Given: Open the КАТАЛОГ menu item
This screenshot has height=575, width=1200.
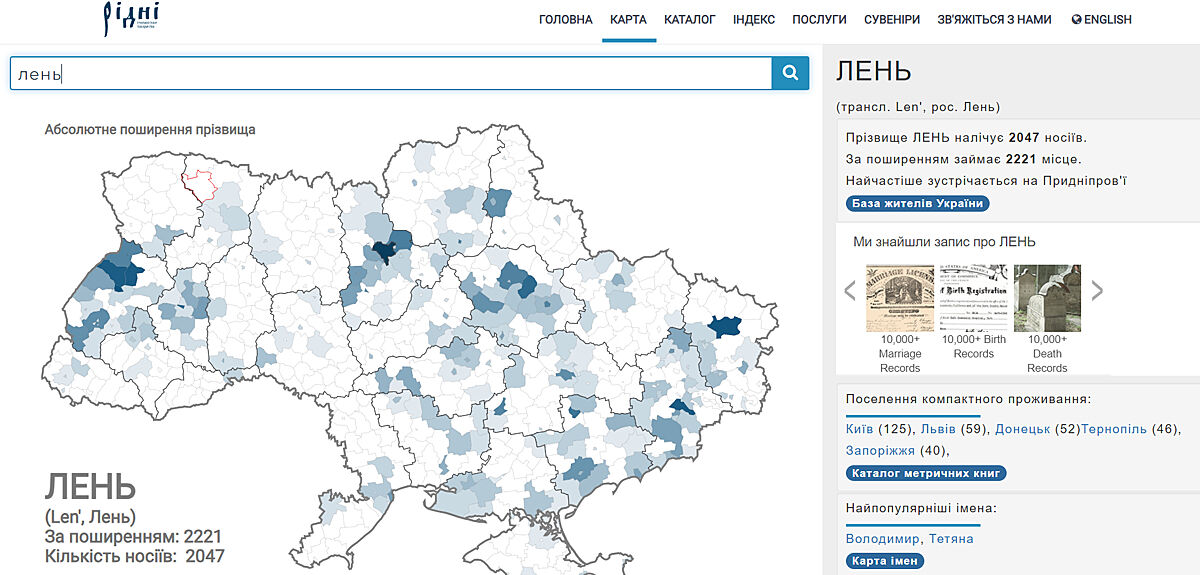Looking at the screenshot, I should tap(689, 19).
